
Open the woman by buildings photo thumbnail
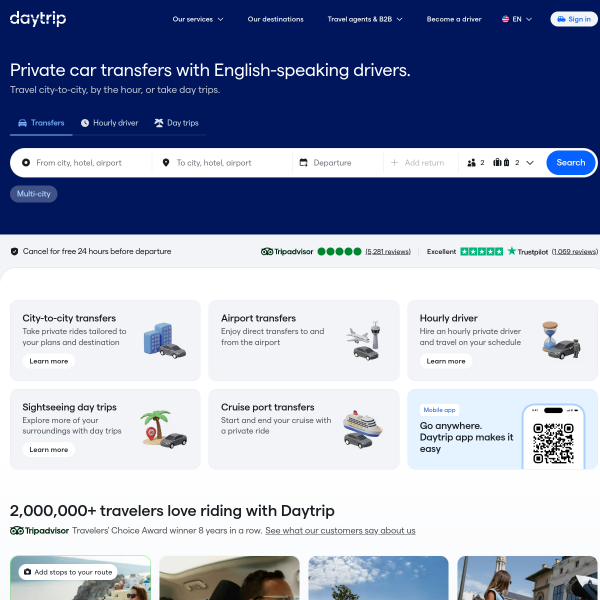coord(527,578)
